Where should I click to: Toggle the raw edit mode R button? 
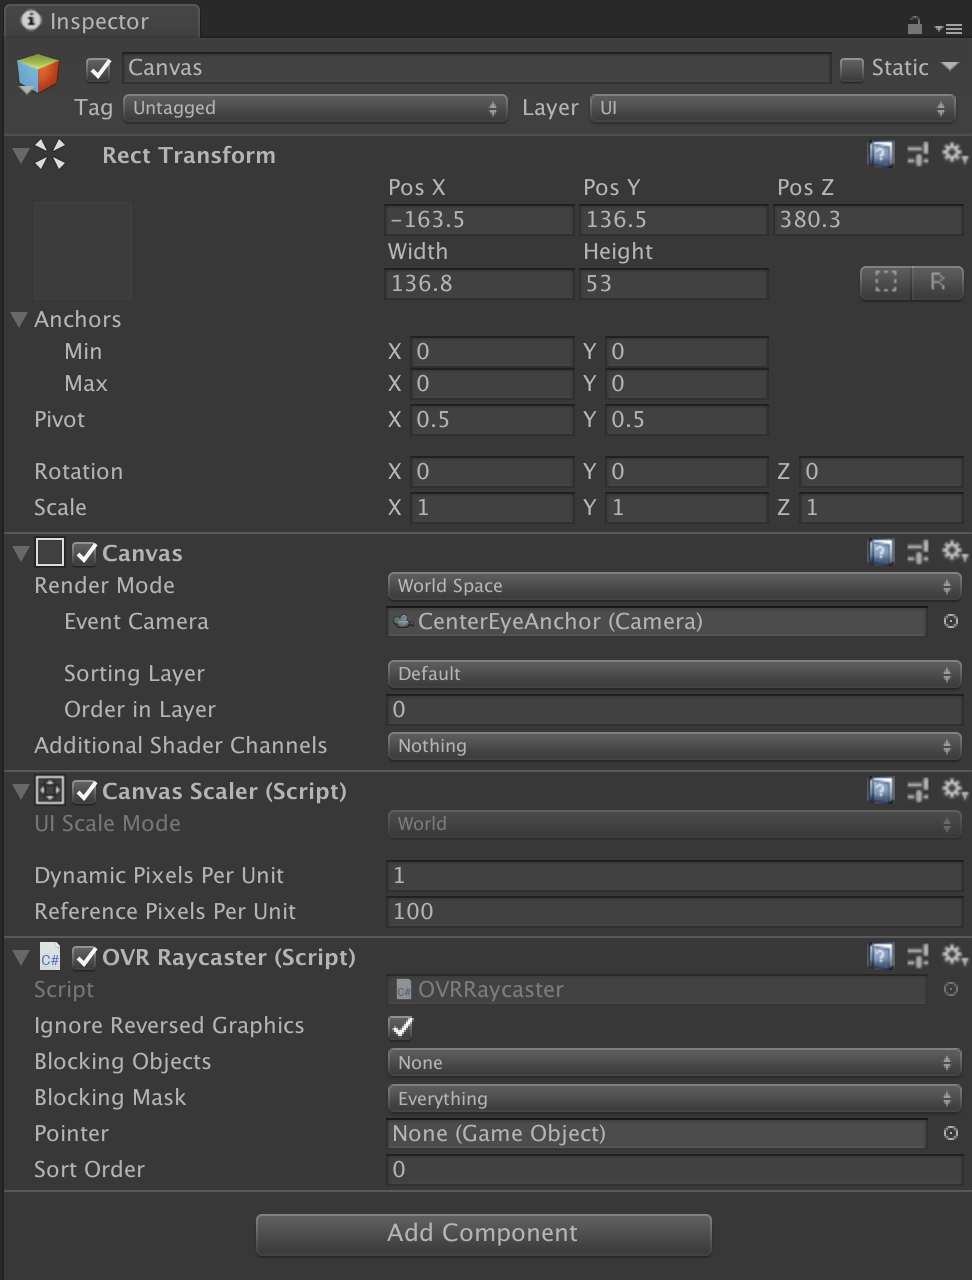tap(937, 283)
